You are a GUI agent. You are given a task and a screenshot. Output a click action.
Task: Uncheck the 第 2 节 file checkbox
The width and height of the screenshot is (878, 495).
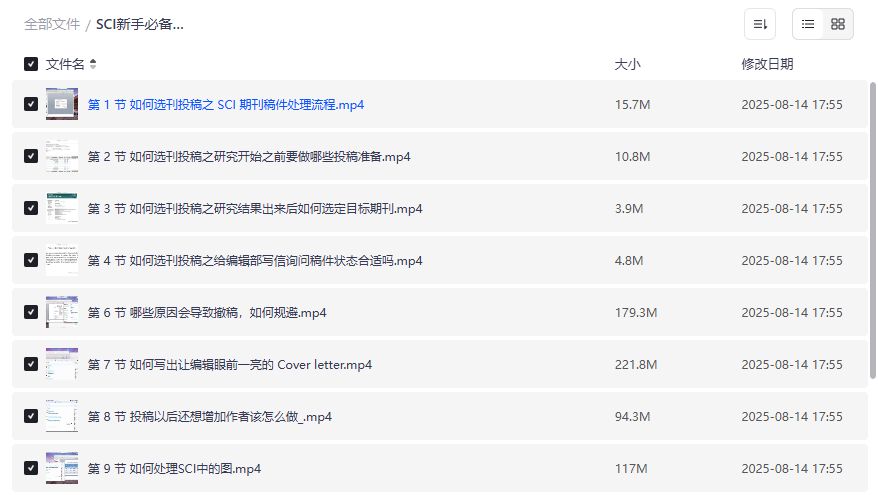pyautogui.click(x=31, y=156)
